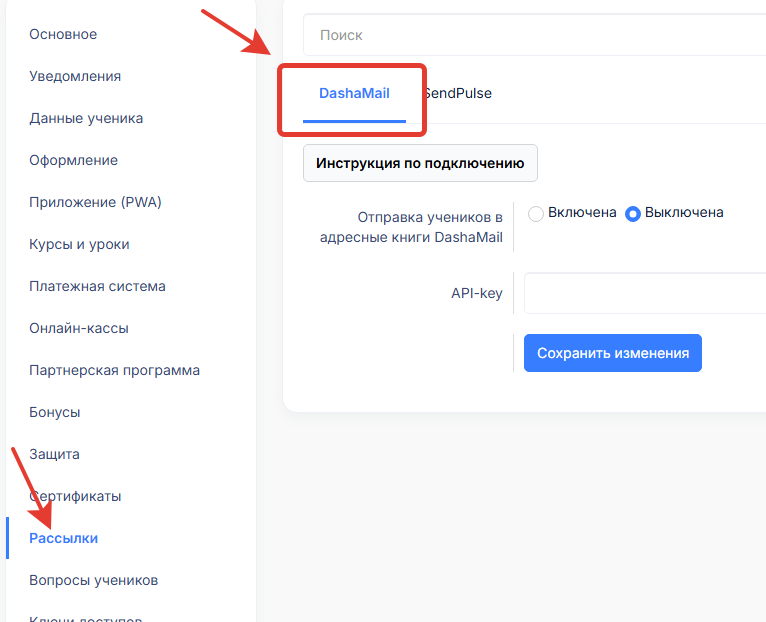Open 'Платежная система' section
The width and height of the screenshot is (766, 622).
coord(97,286)
